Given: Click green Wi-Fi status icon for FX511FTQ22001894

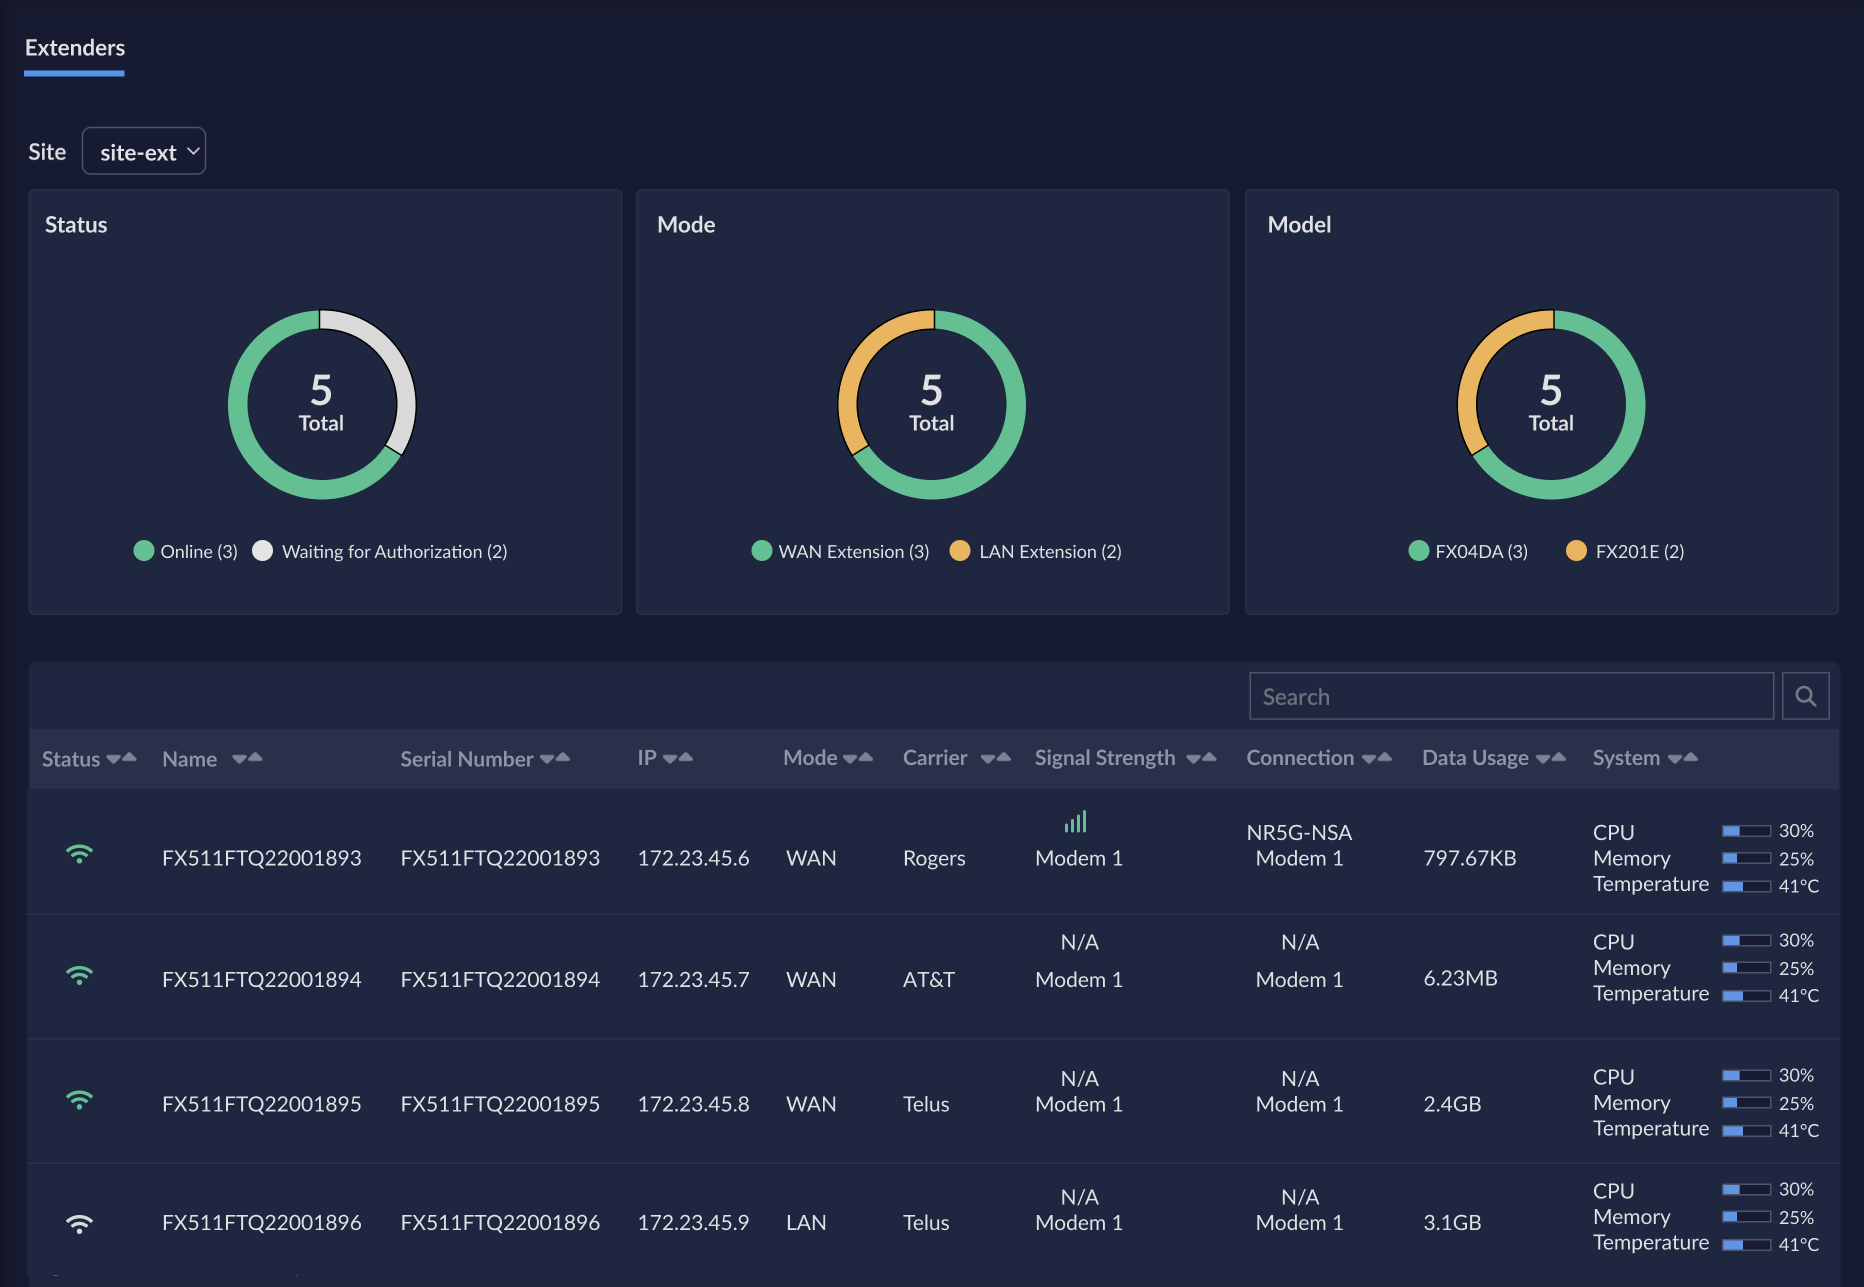Looking at the screenshot, I should [79, 976].
